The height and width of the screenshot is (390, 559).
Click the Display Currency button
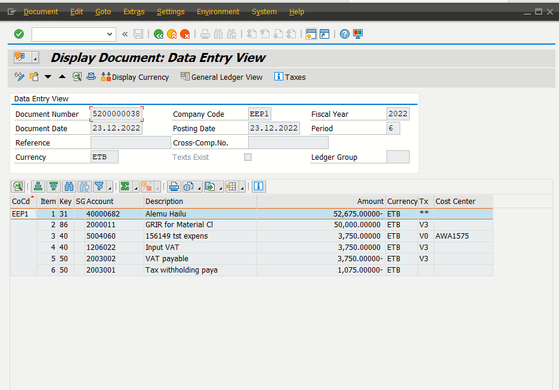click(135, 77)
